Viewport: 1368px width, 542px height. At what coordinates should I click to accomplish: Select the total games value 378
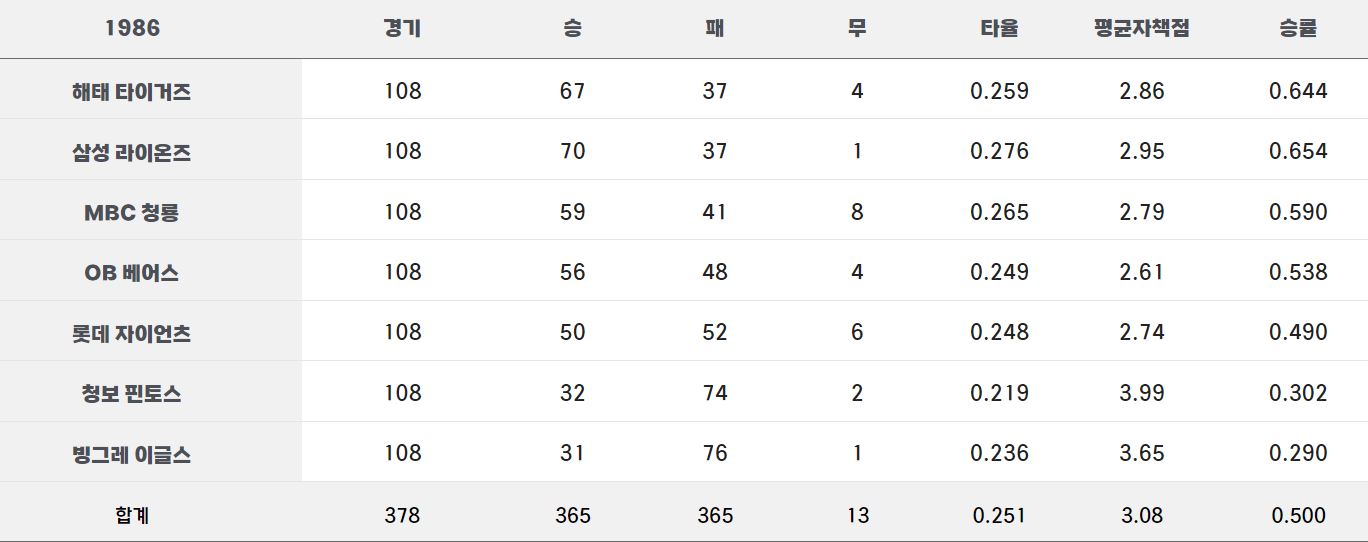(x=402, y=515)
